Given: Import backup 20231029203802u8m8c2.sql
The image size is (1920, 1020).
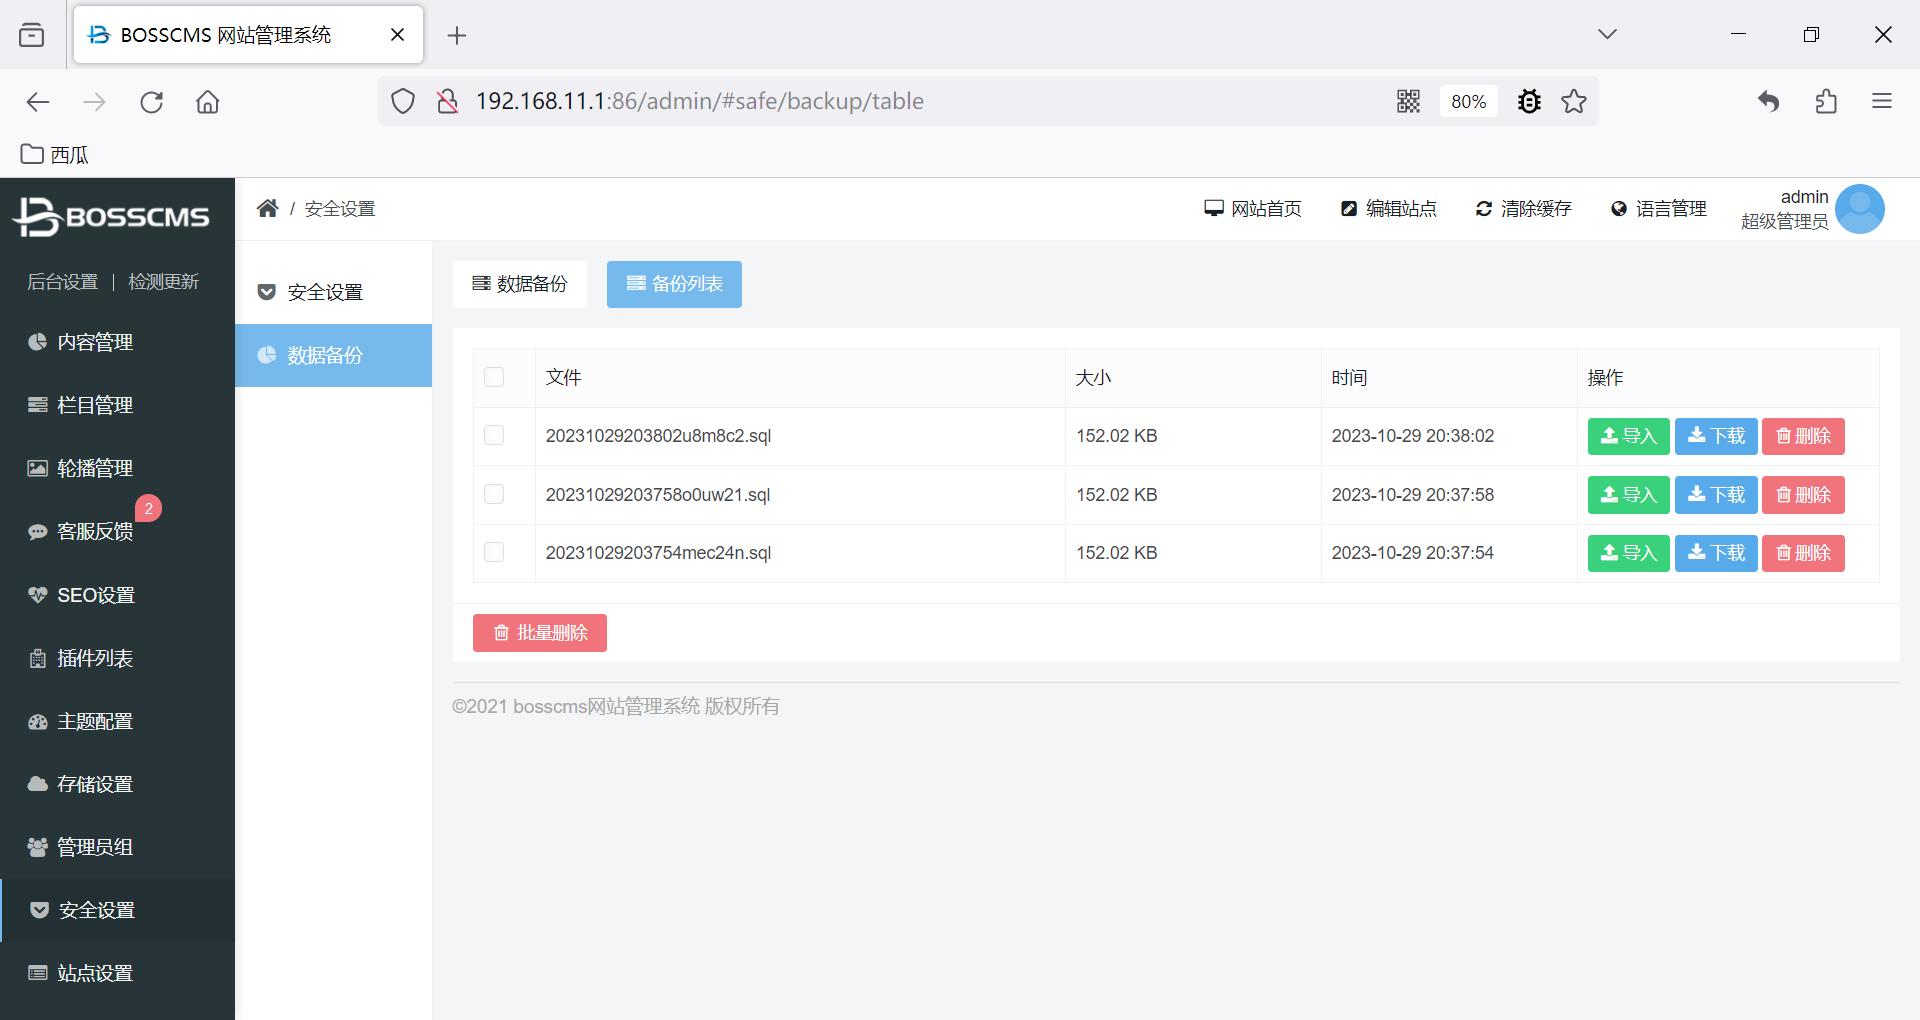Looking at the screenshot, I should (x=1629, y=436).
